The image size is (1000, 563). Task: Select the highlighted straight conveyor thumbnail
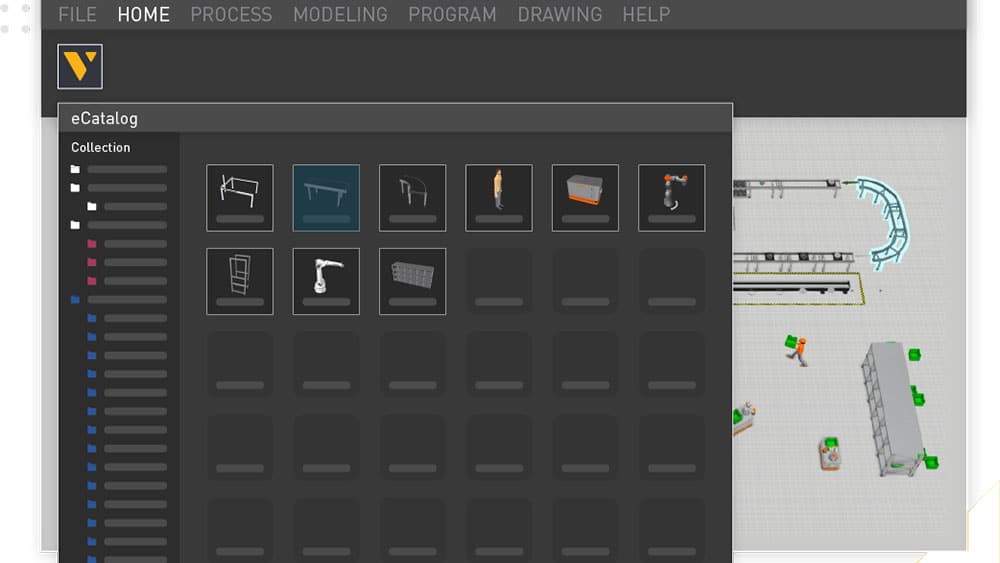(x=326, y=198)
